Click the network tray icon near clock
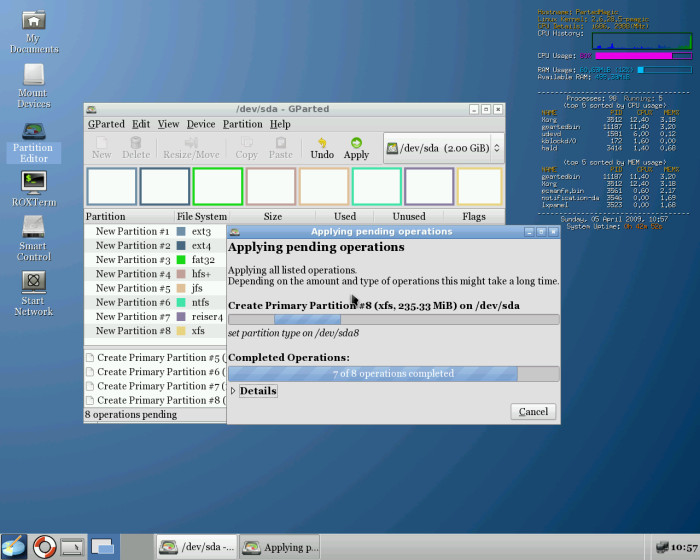 coord(662,547)
